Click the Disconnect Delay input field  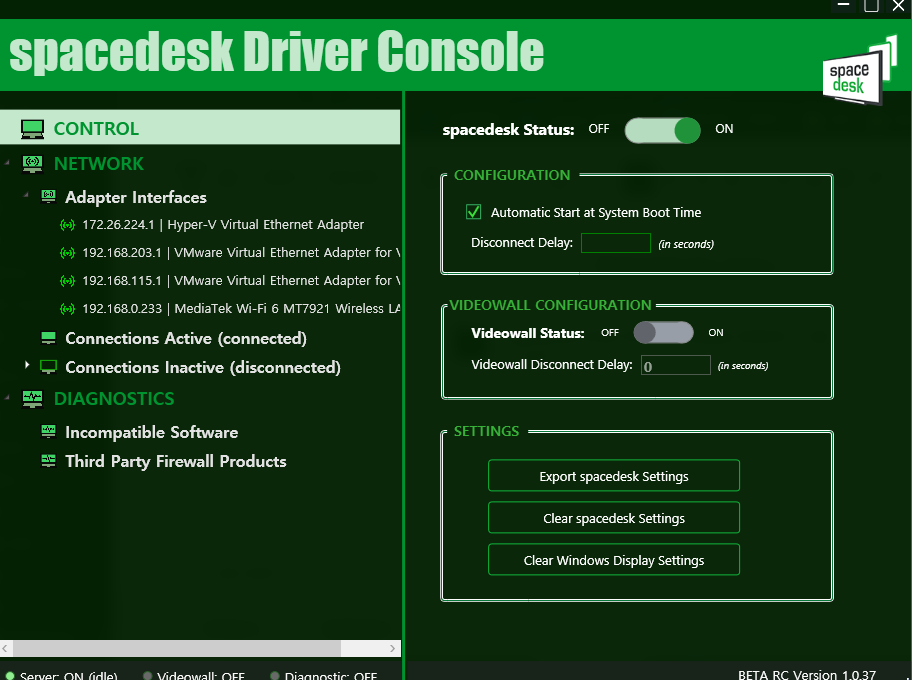click(616, 243)
